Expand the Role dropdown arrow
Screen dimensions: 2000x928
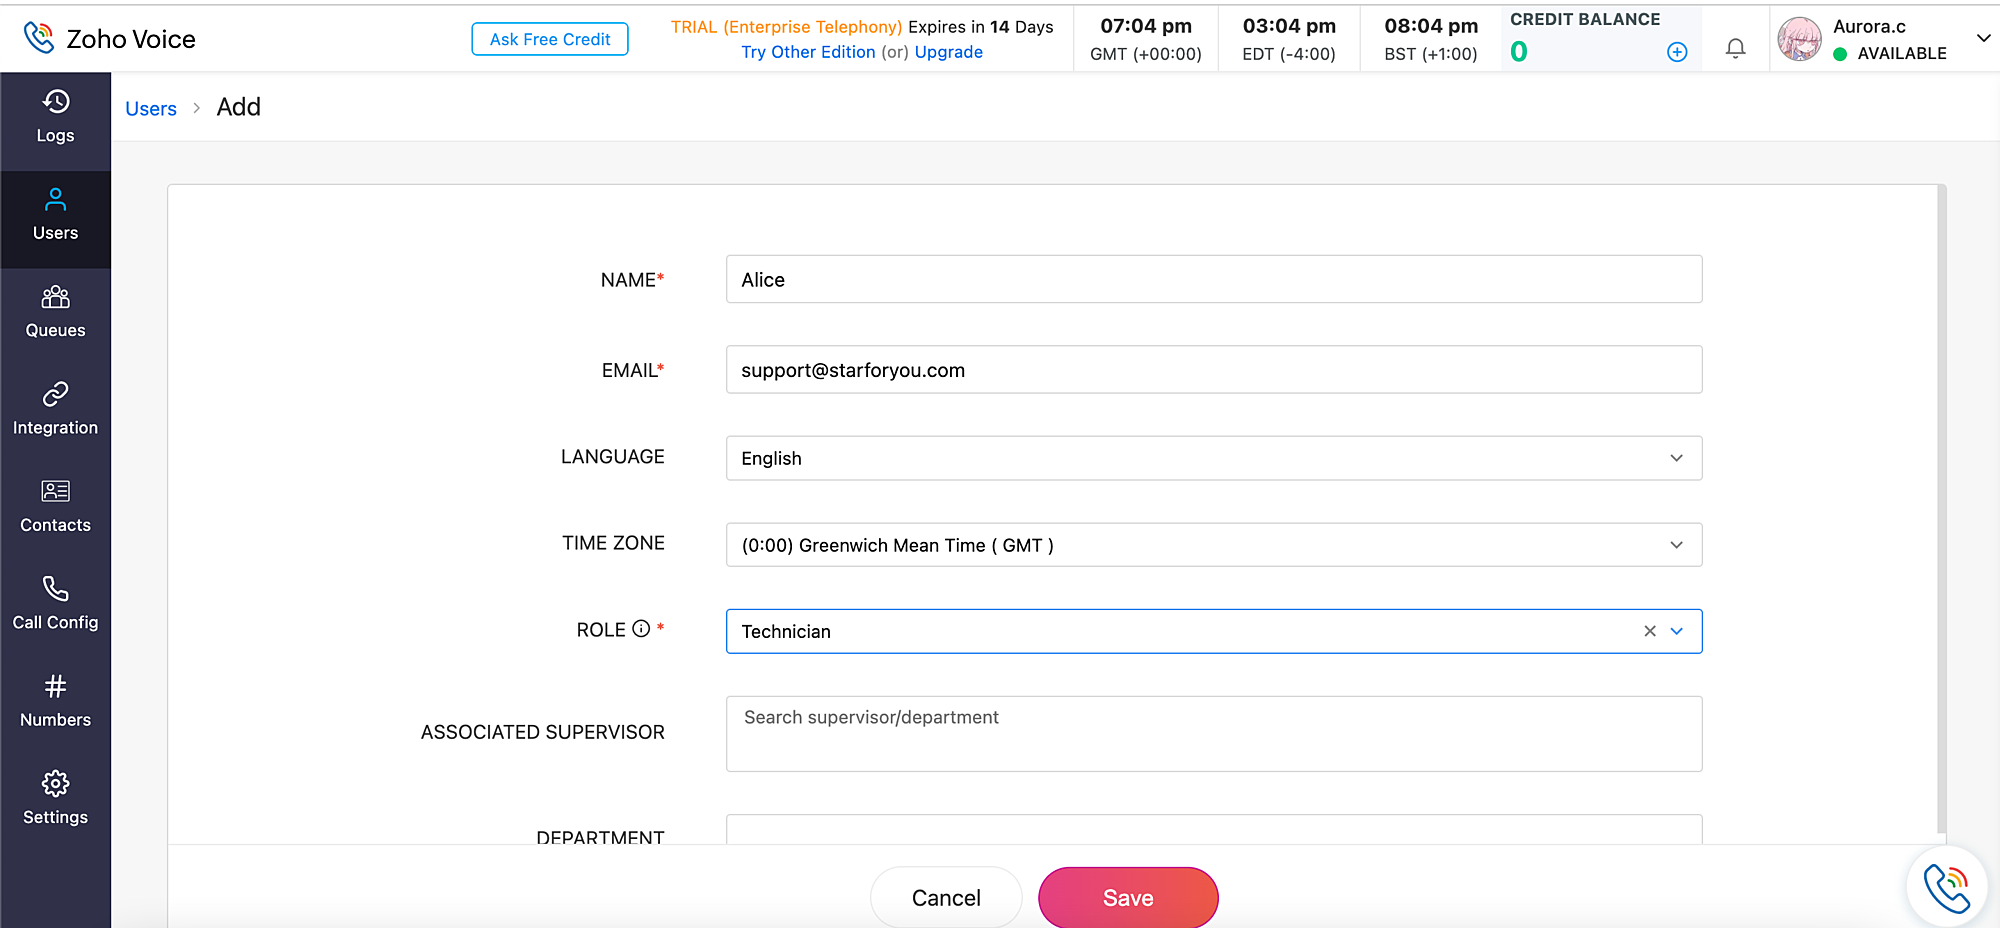click(1677, 631)
